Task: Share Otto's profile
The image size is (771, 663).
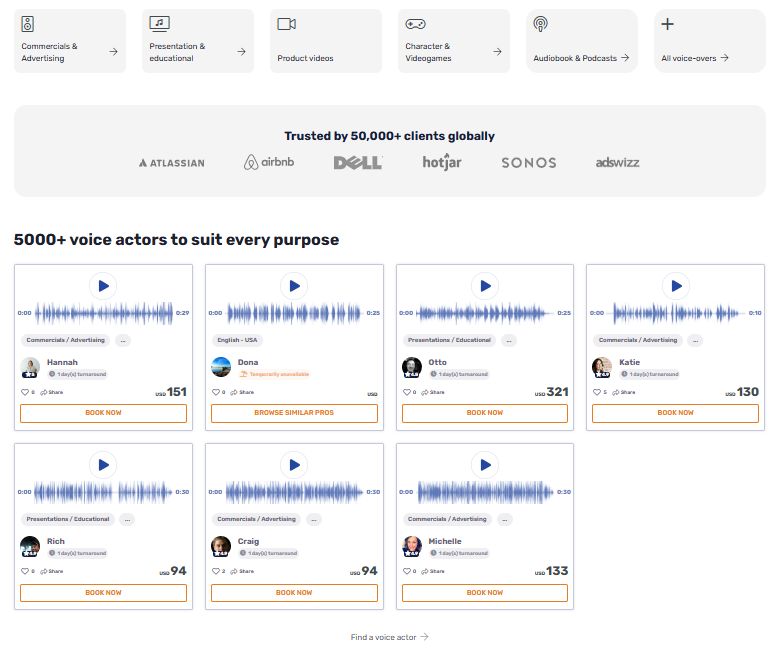Action: (433, 392)
